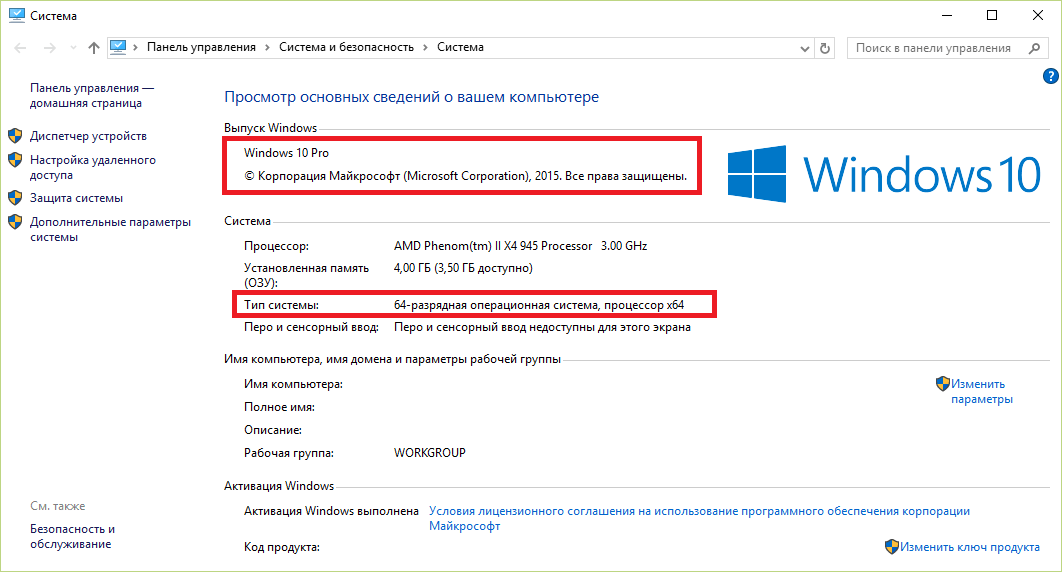The image size is (1062, 572).
Task: Click the computer icon in the address bar
Action: pyautogui.click(x=118, y=47)
